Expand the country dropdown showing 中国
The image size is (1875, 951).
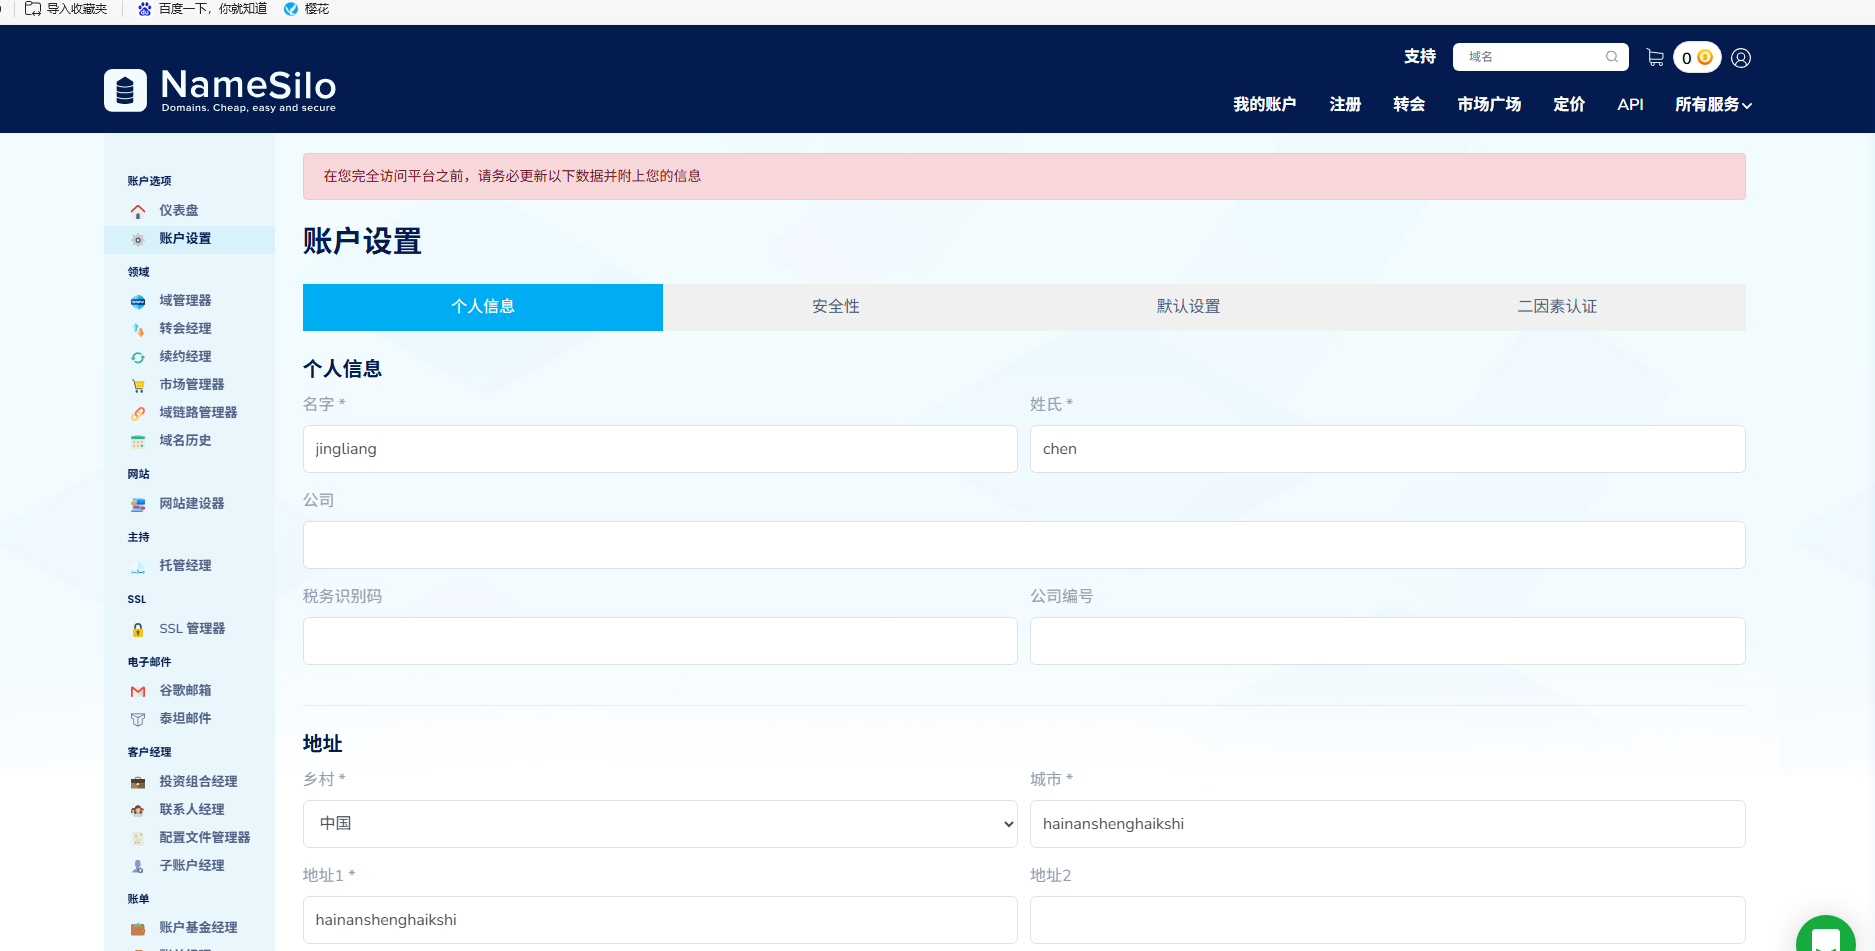(x=660, y=824)
